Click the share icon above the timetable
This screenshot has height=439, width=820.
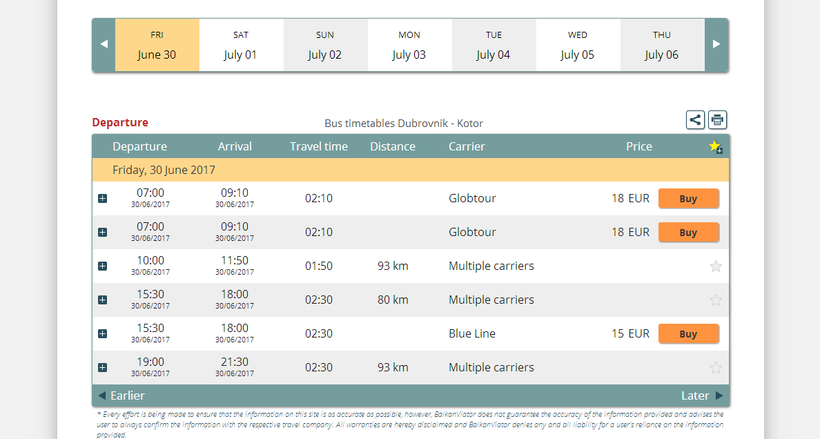(x=696, y=120)
